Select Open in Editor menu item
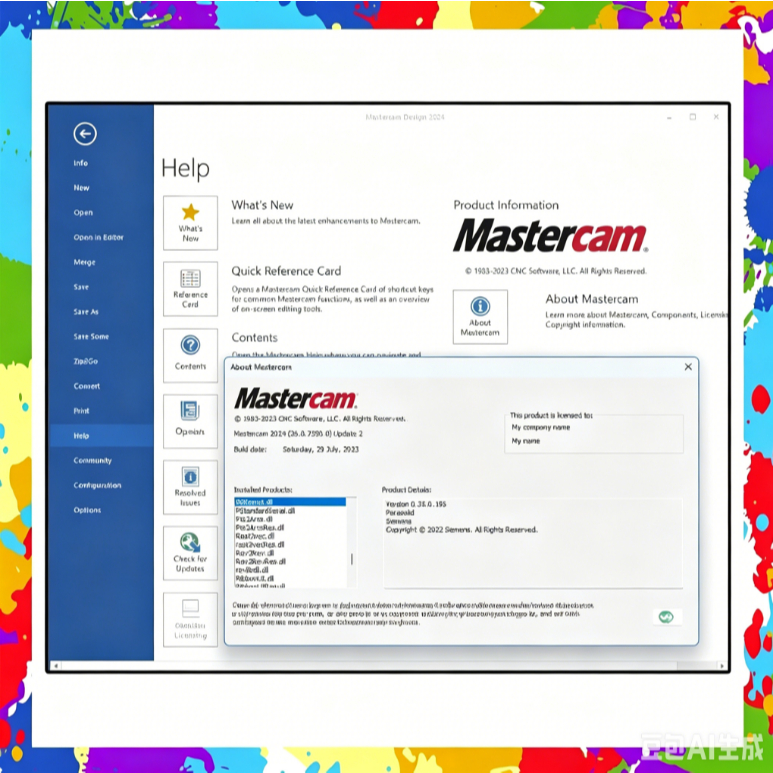The height and width of the screenshot is (773, 773). pos(99,237)
